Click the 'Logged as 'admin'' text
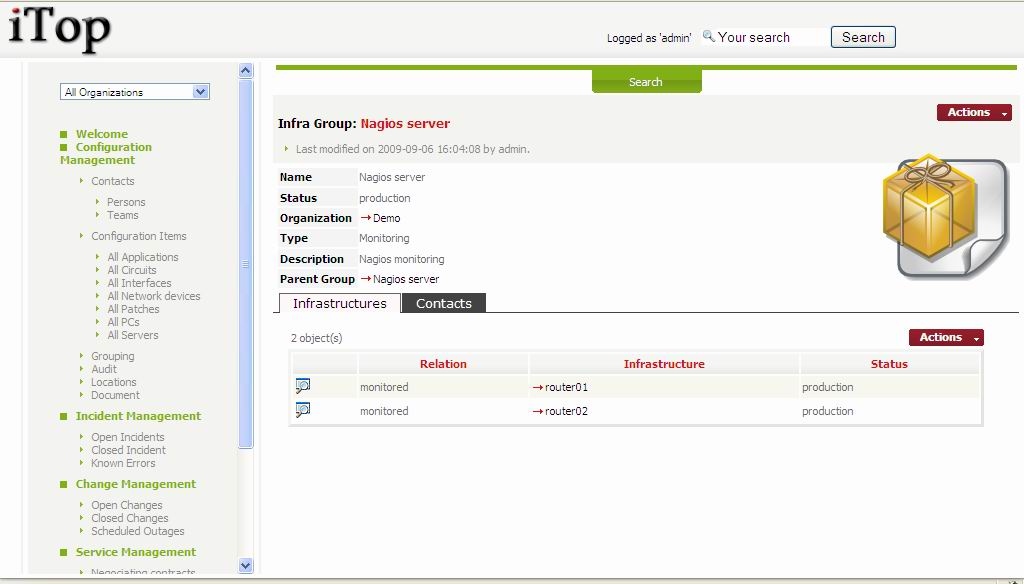 [649, 38]
